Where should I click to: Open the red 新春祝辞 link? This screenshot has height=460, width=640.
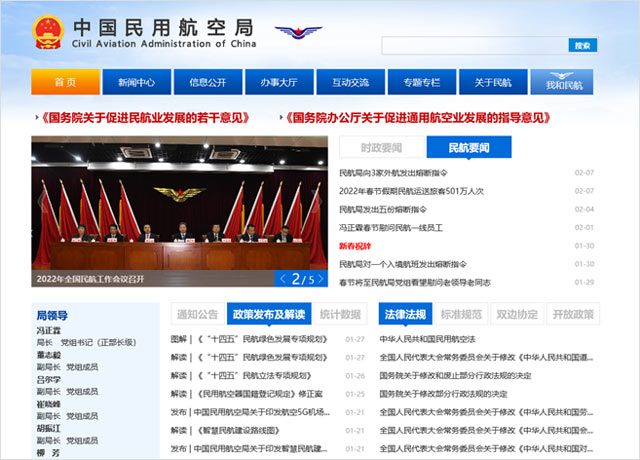[355, 246]
